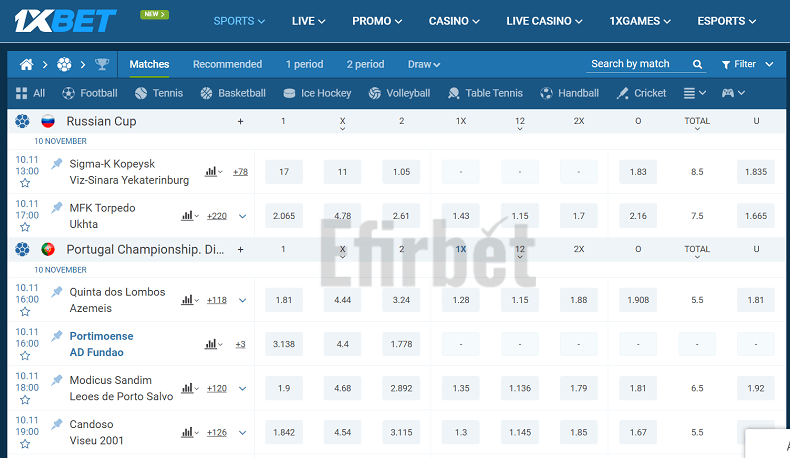
Task: Open the LIVE menu
Action: coord(308,21)
